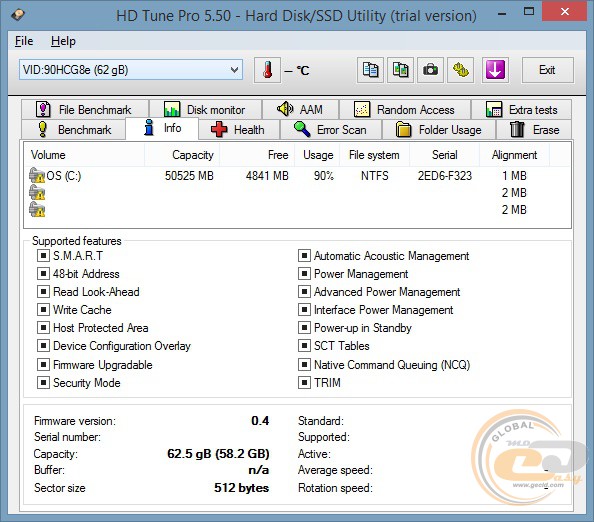Sort by the File system column header
The width and height of the screenshot is (594, 522).
pyautogui.click(x=374, y=155)
